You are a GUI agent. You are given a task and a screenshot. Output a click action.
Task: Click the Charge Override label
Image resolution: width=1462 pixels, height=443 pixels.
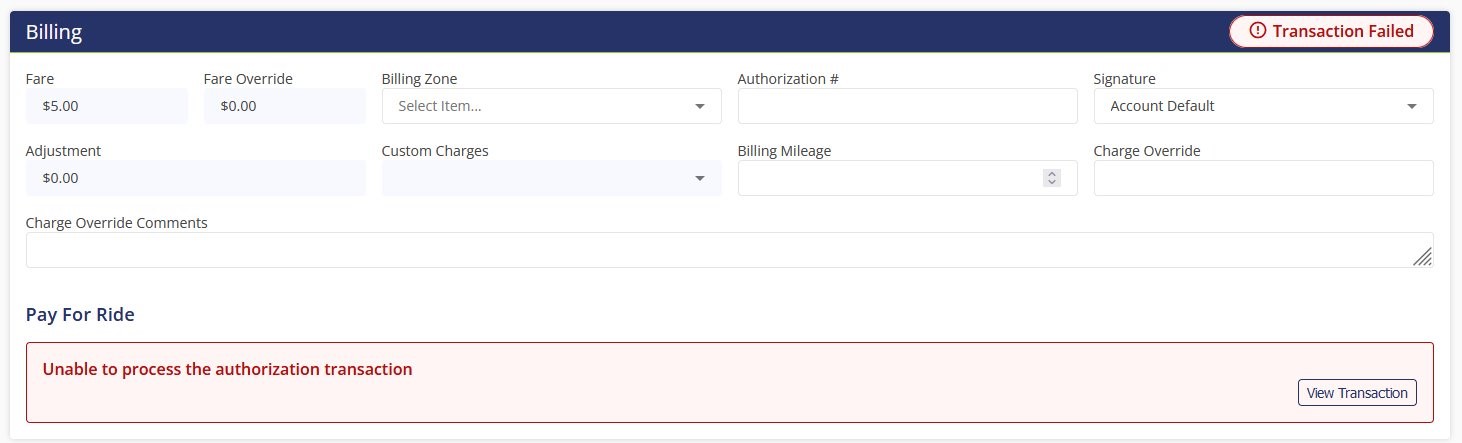(1147, 151)
